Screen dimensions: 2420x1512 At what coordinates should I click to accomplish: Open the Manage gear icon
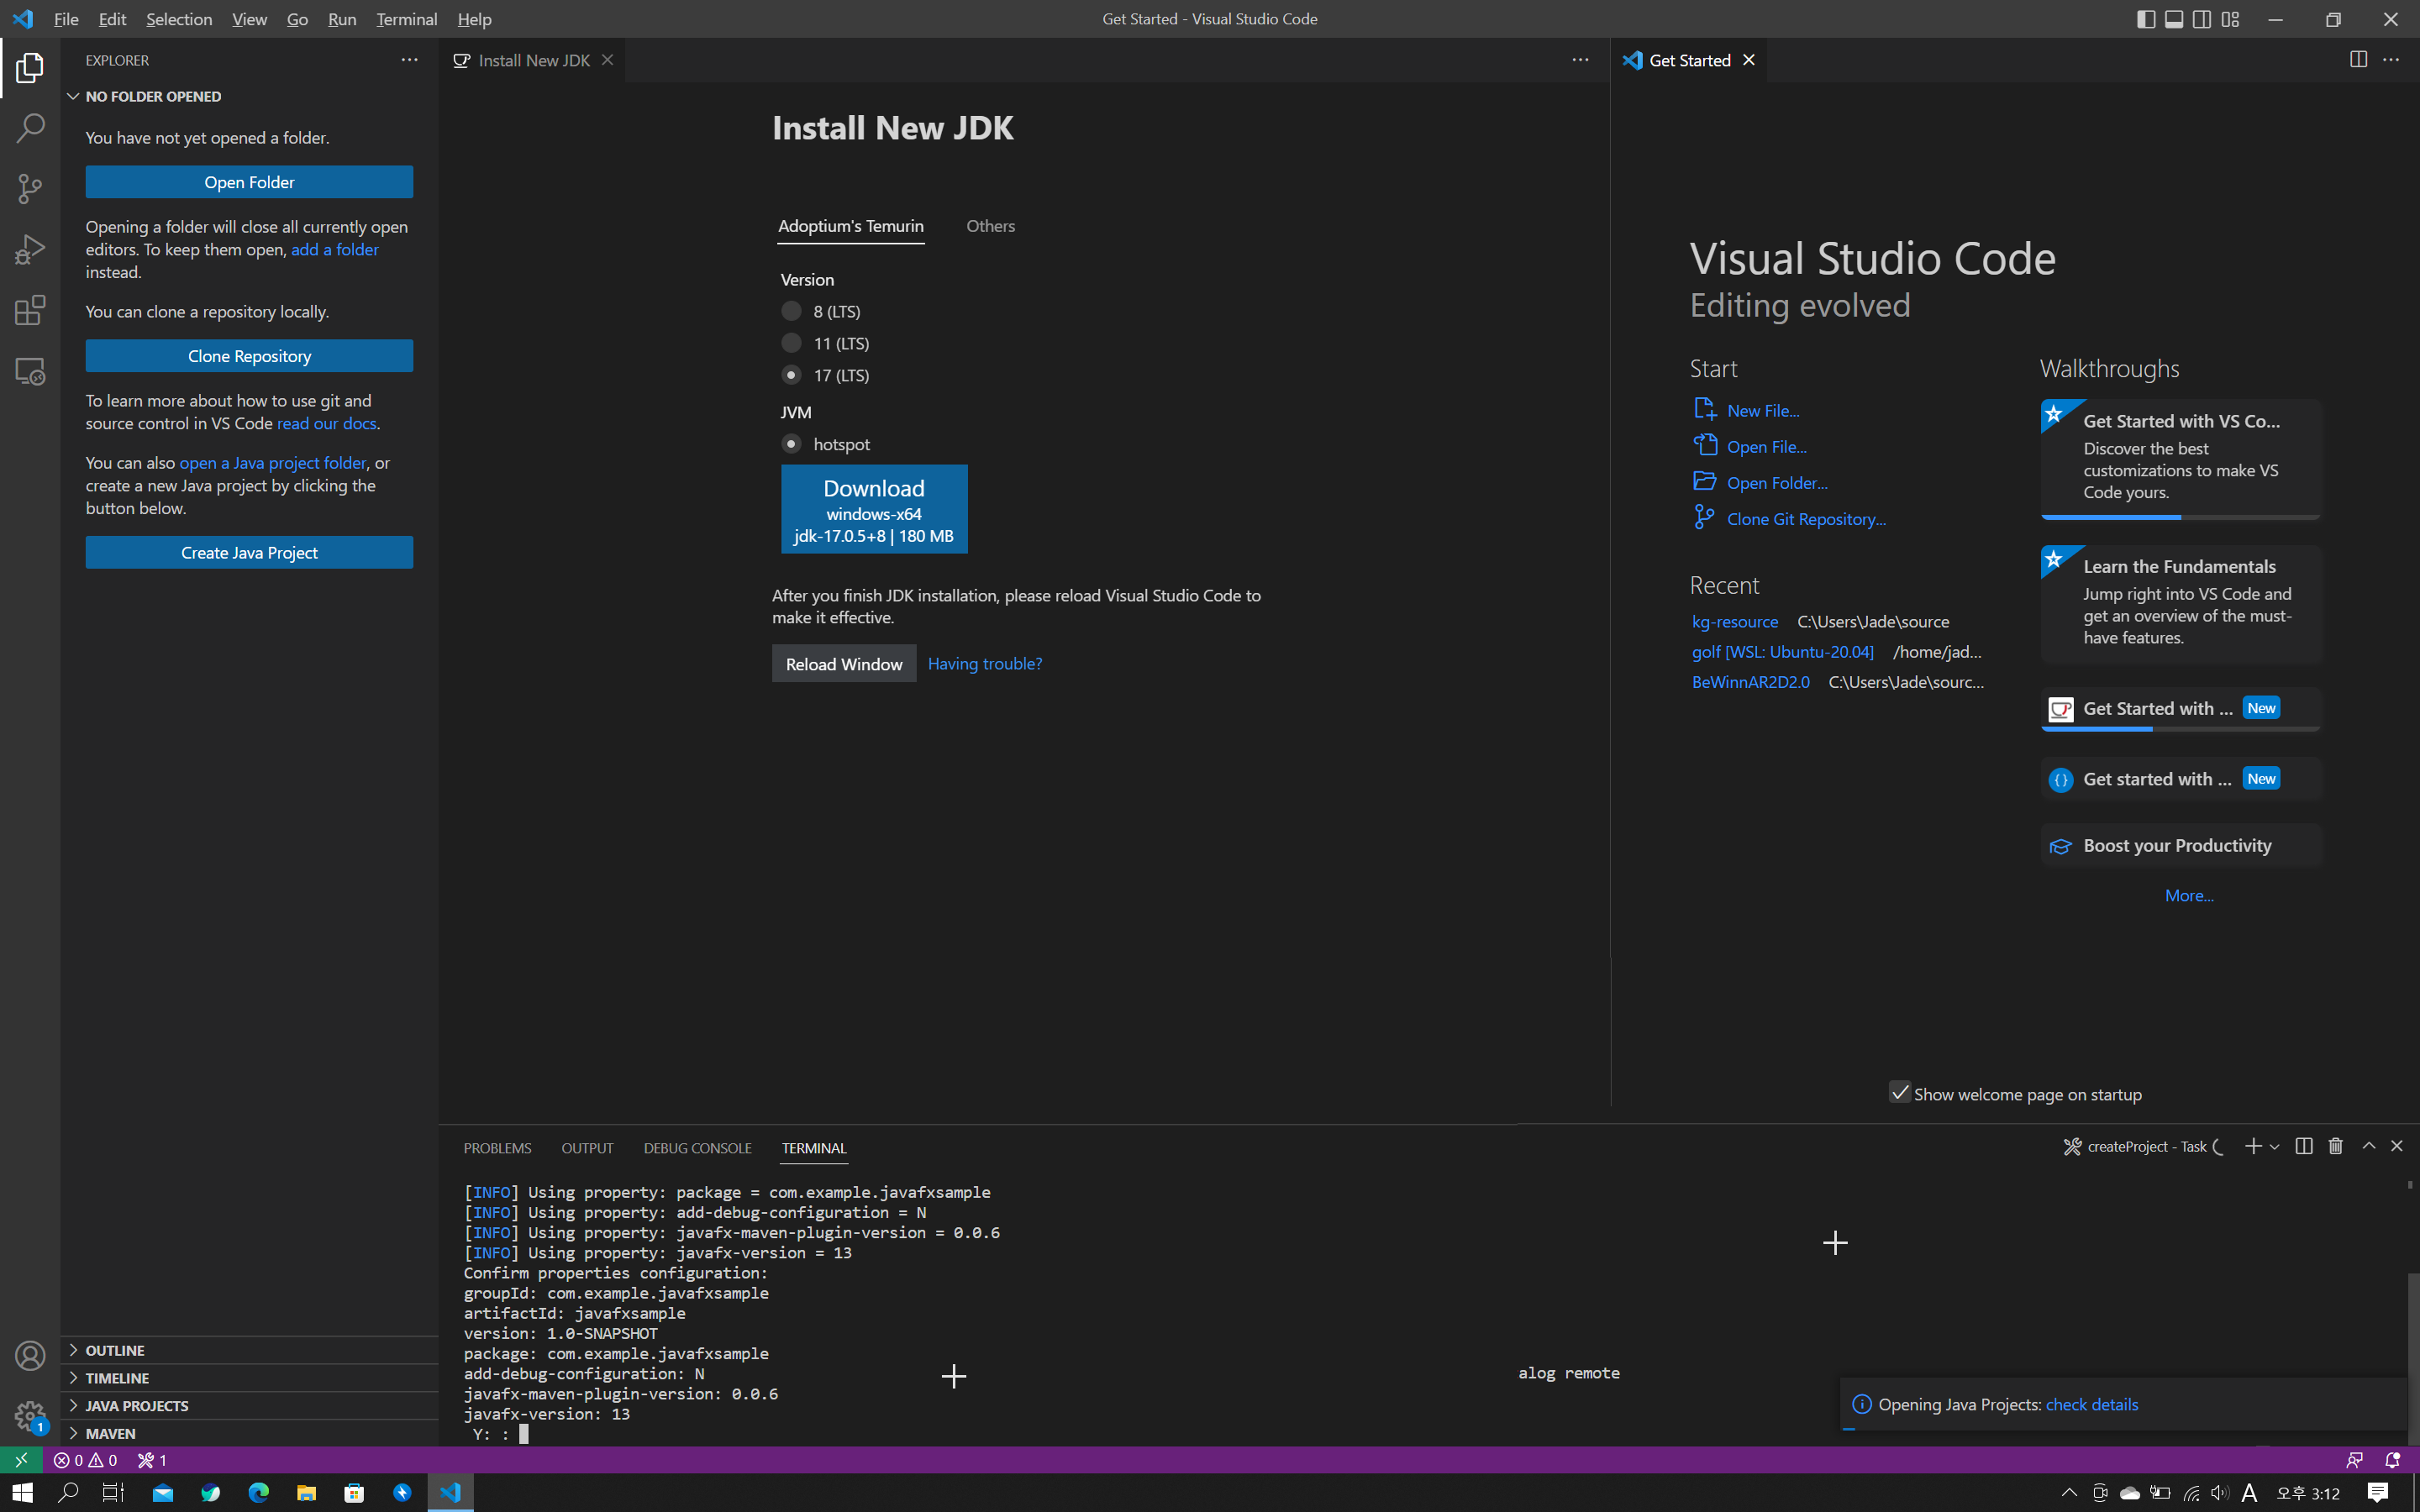pyautogui.click(x=30, y=1416)
